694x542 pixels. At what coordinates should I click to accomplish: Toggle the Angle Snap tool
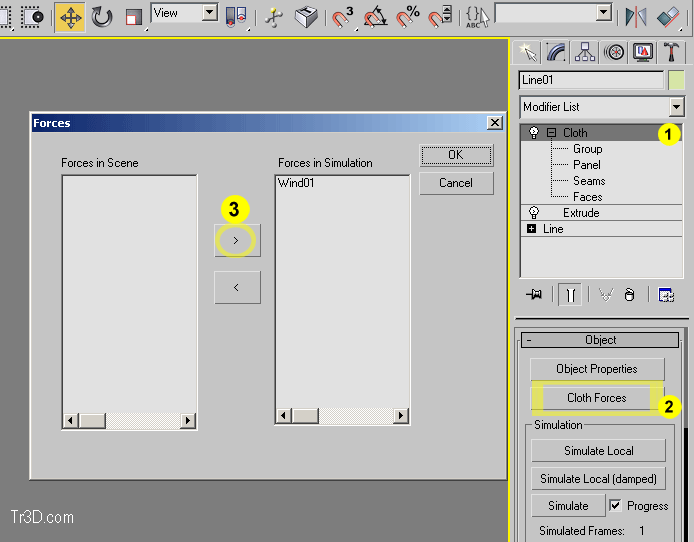point(375,17)
